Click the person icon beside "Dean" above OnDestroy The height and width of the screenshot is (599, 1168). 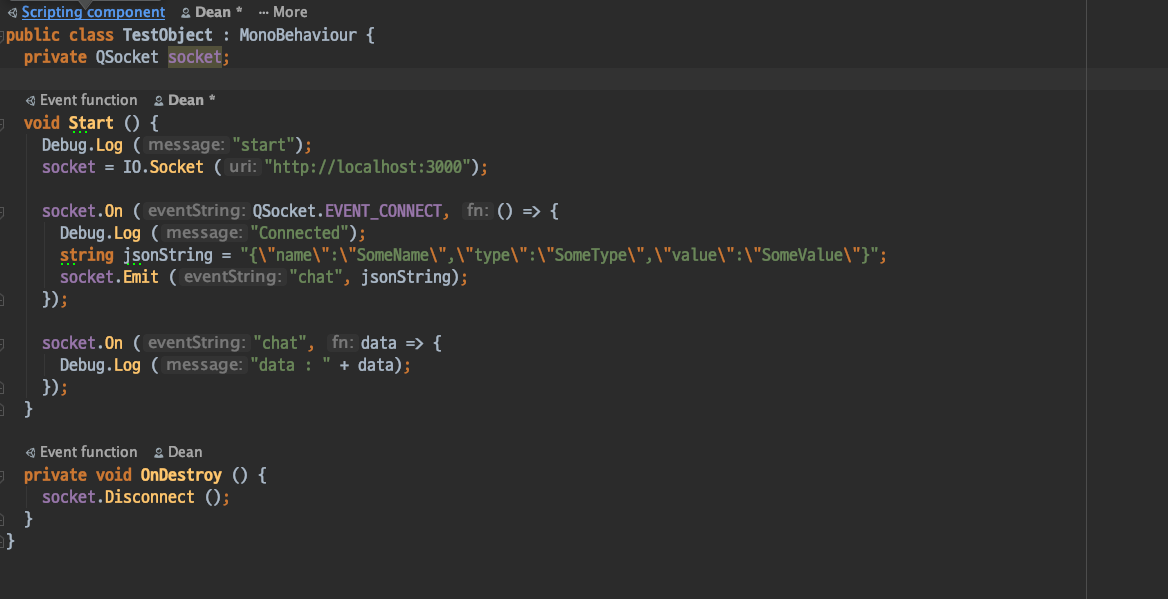click(157, 452)
